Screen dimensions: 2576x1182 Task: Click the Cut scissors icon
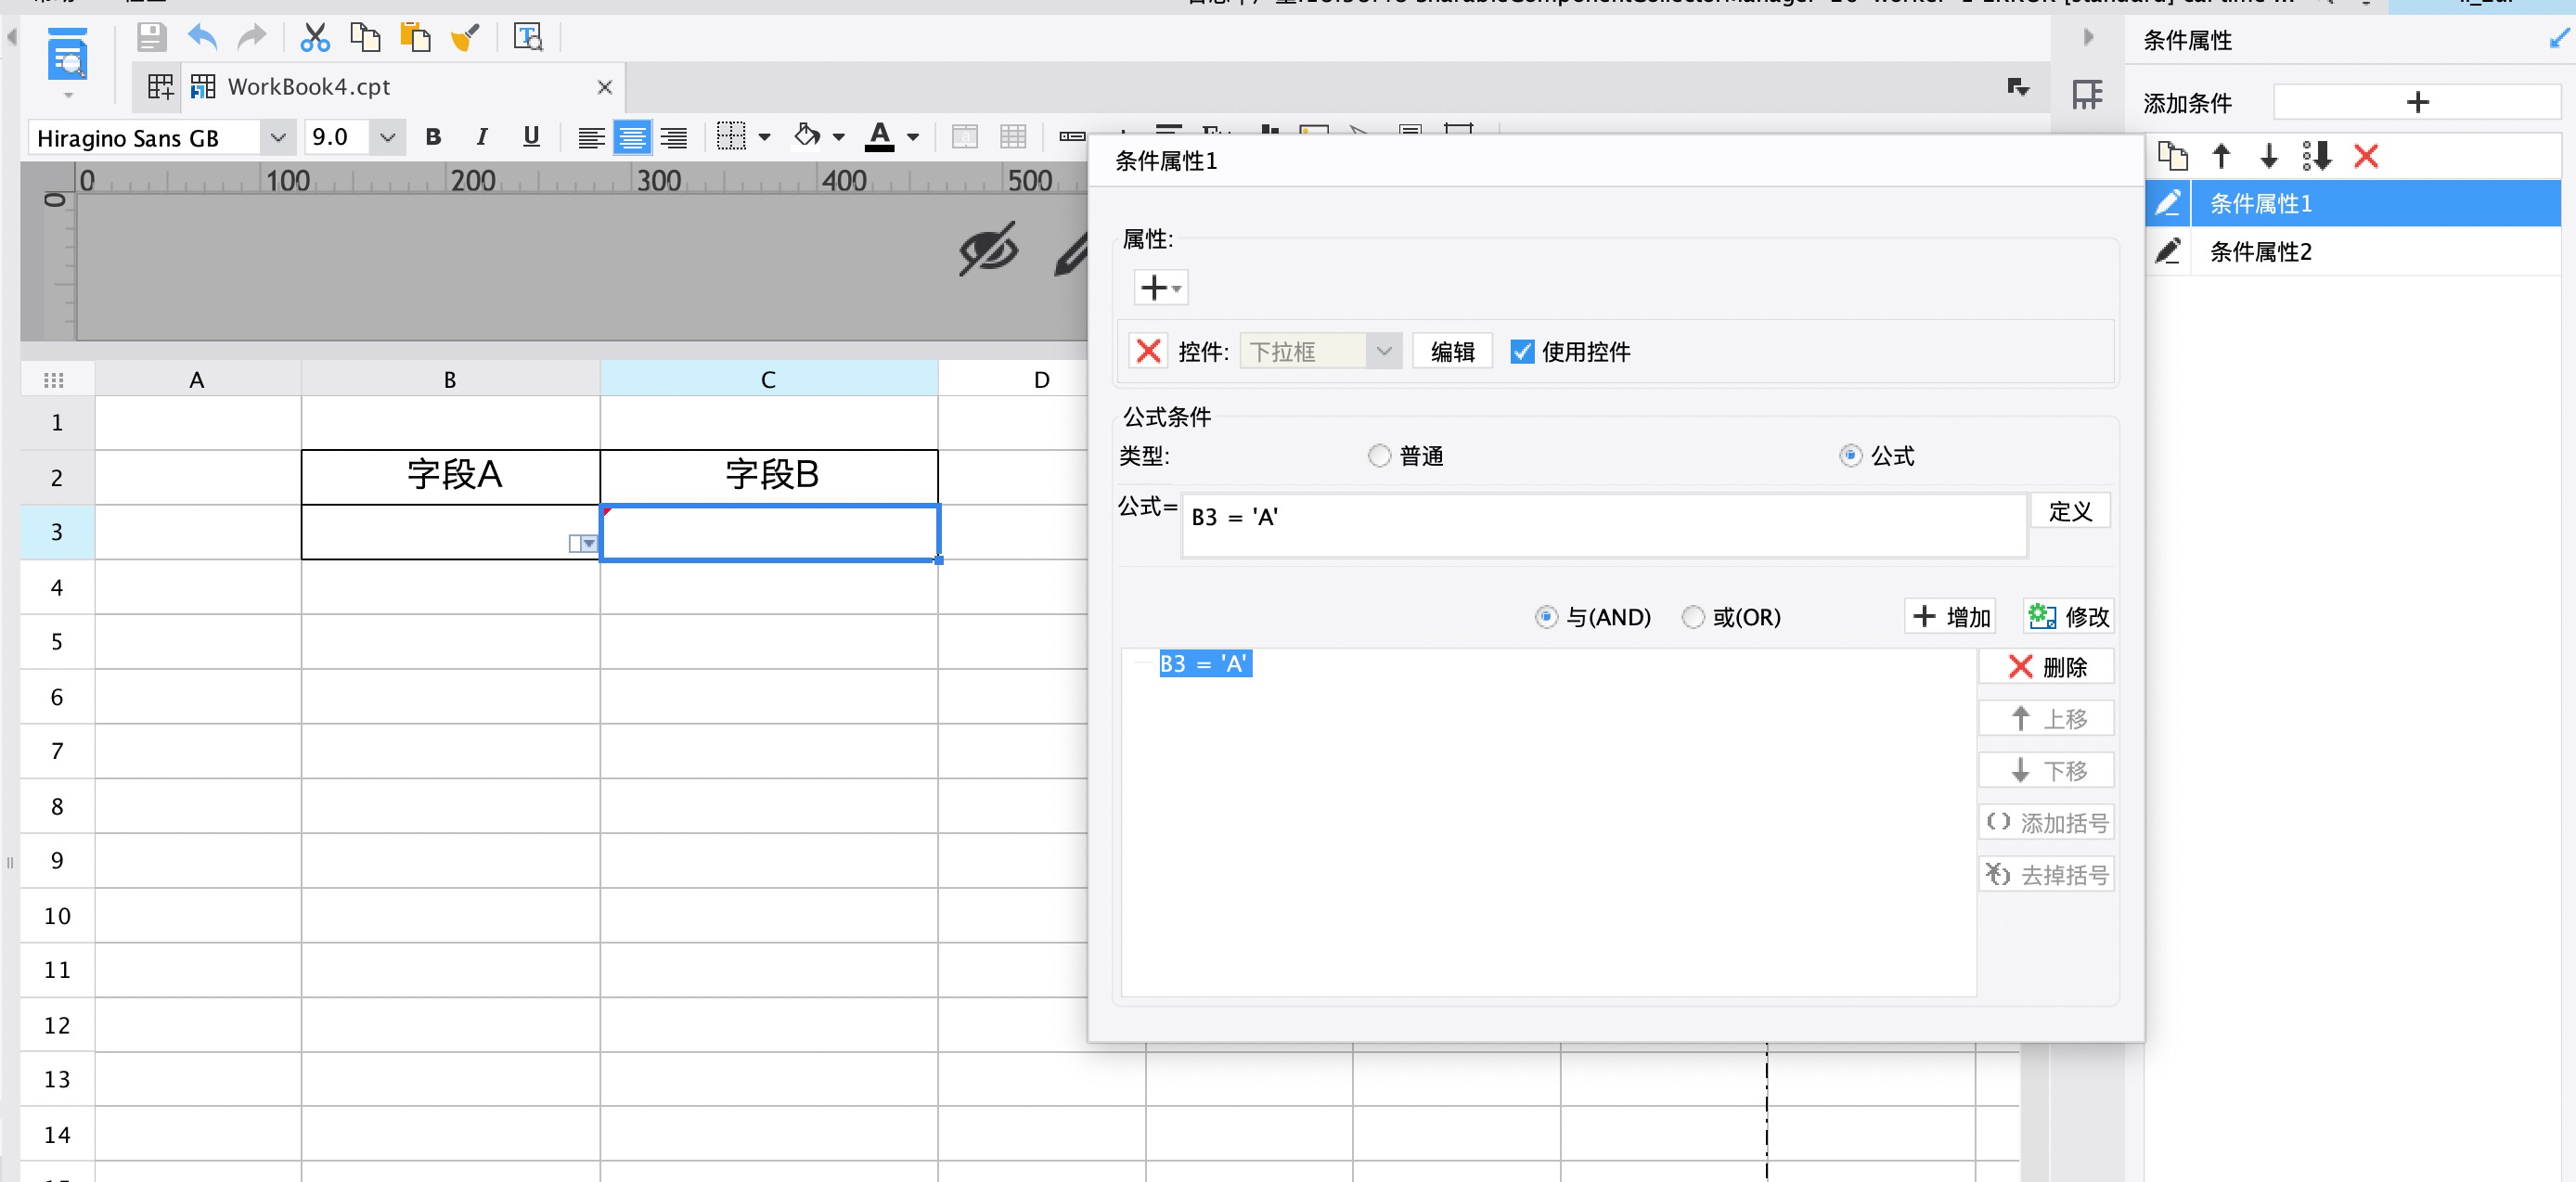(315, 38)
